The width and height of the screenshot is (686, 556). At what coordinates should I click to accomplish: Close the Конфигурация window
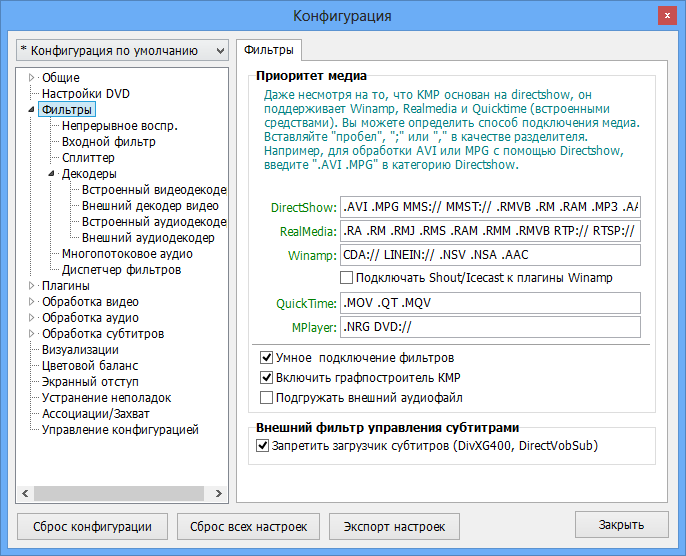667,16
